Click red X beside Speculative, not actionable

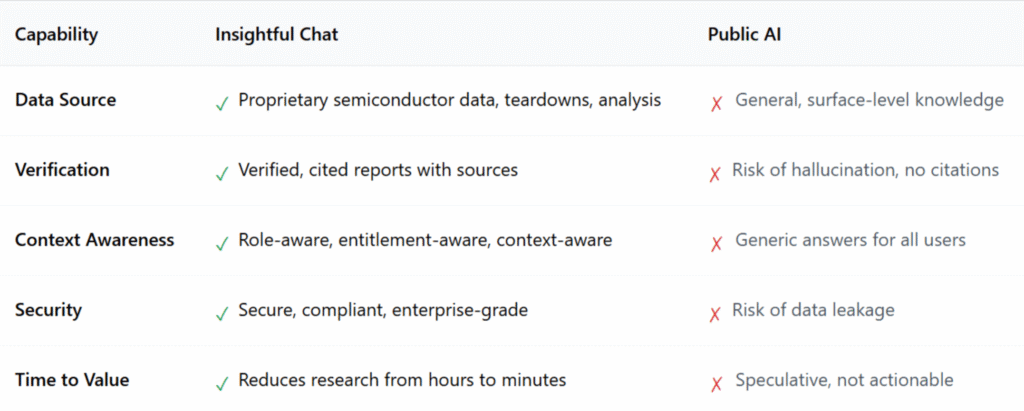coord(715,383)
